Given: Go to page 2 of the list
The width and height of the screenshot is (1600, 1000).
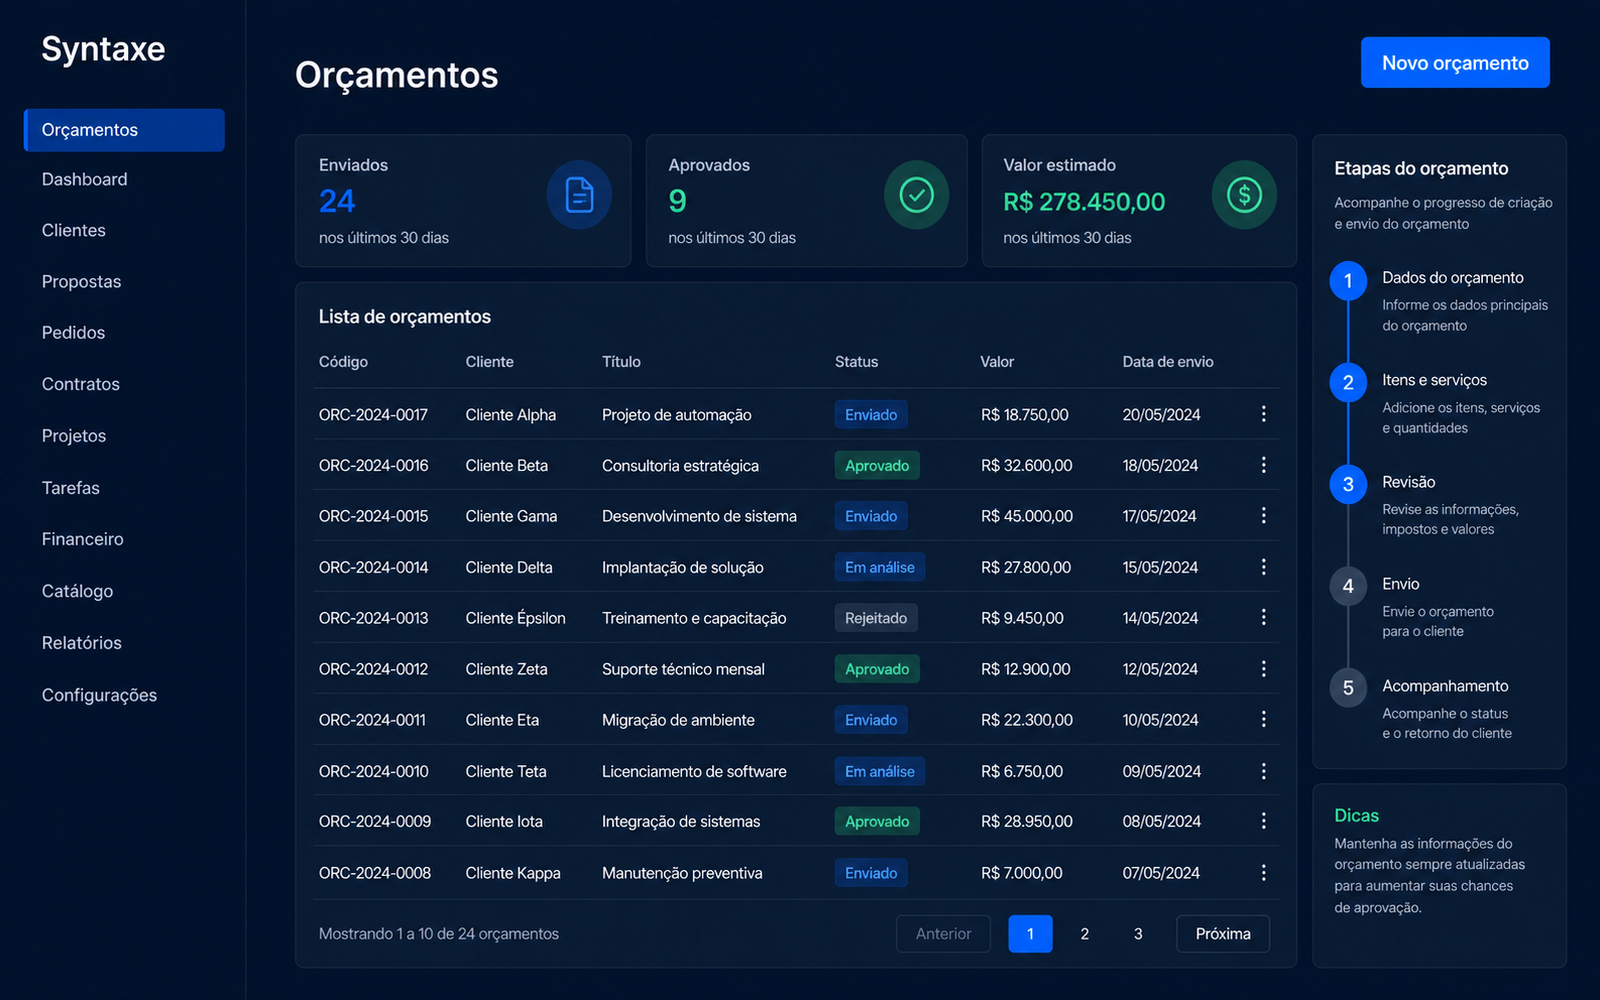Looking at the screenshot, I should (1085, 934).
